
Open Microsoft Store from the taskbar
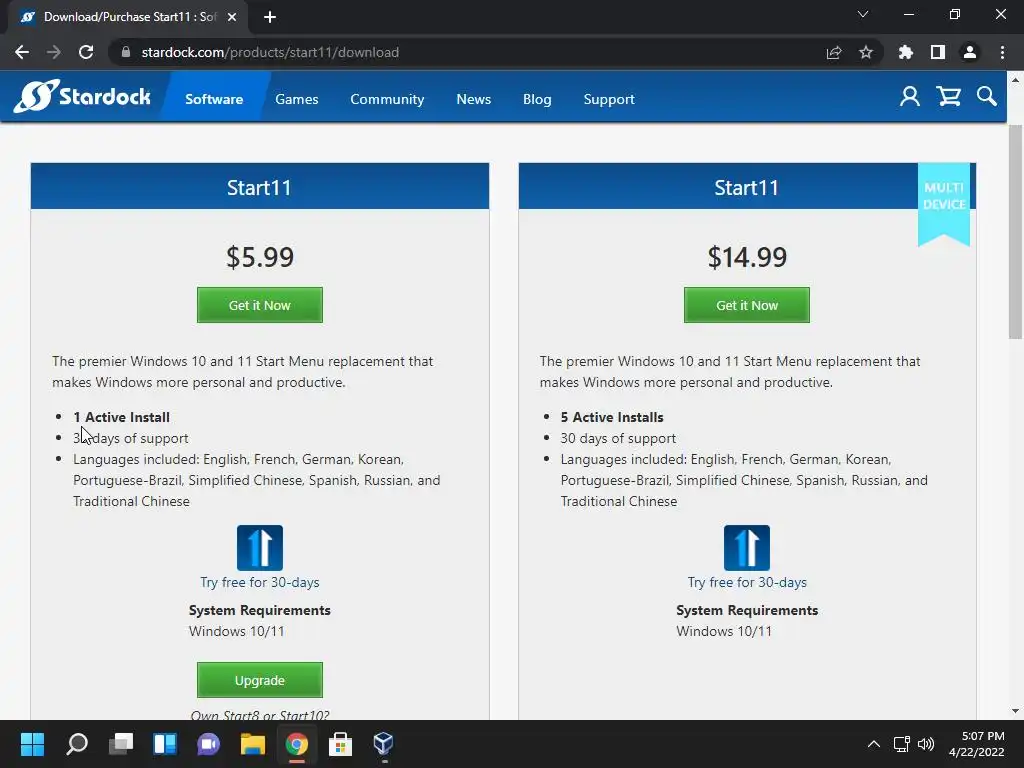[x=340, y=743]
